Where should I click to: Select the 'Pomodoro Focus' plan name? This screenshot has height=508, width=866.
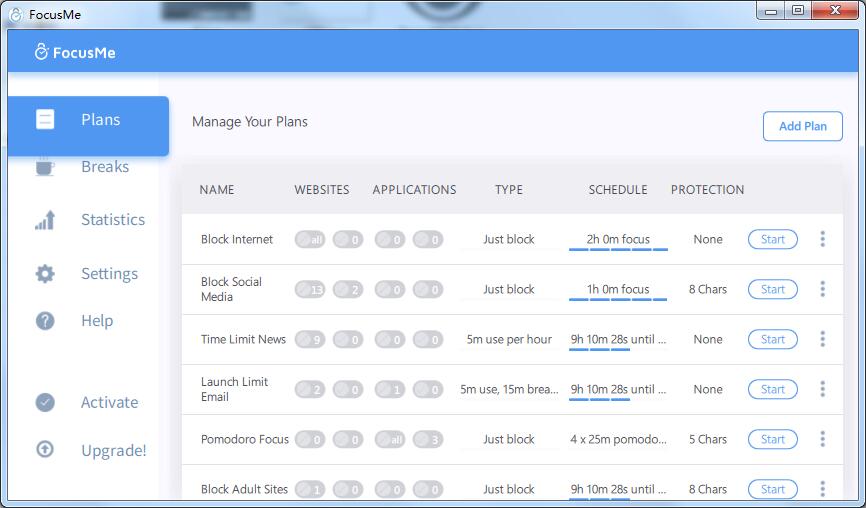point(245,440)
